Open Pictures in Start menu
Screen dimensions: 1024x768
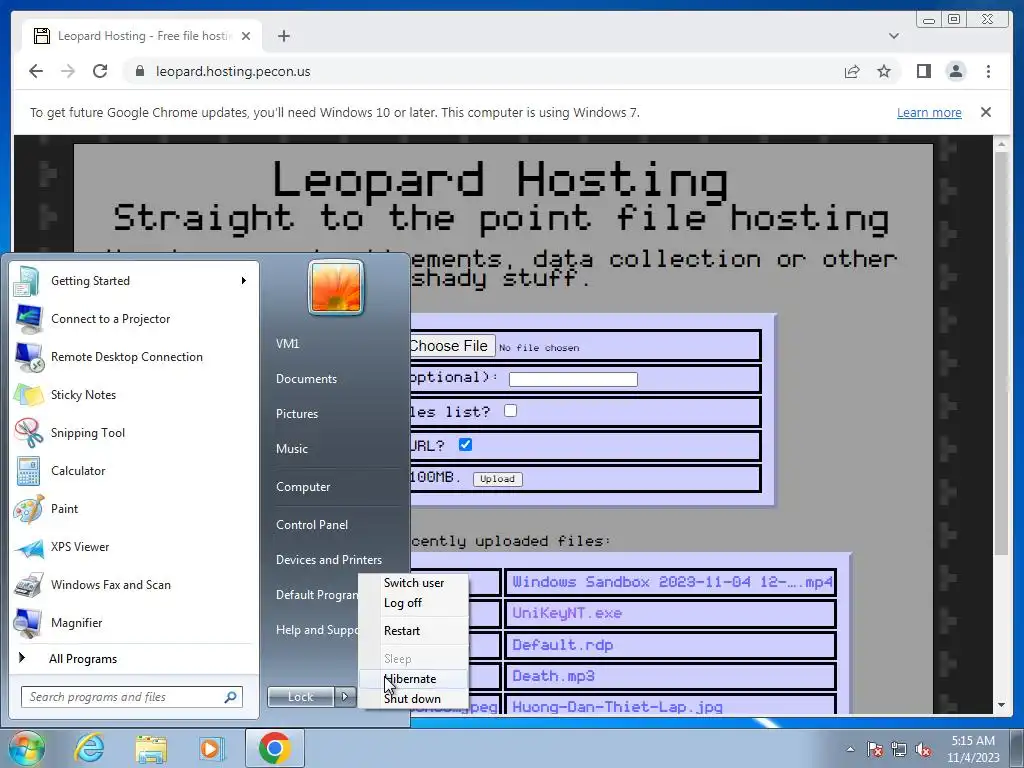[x=297, y=414]
